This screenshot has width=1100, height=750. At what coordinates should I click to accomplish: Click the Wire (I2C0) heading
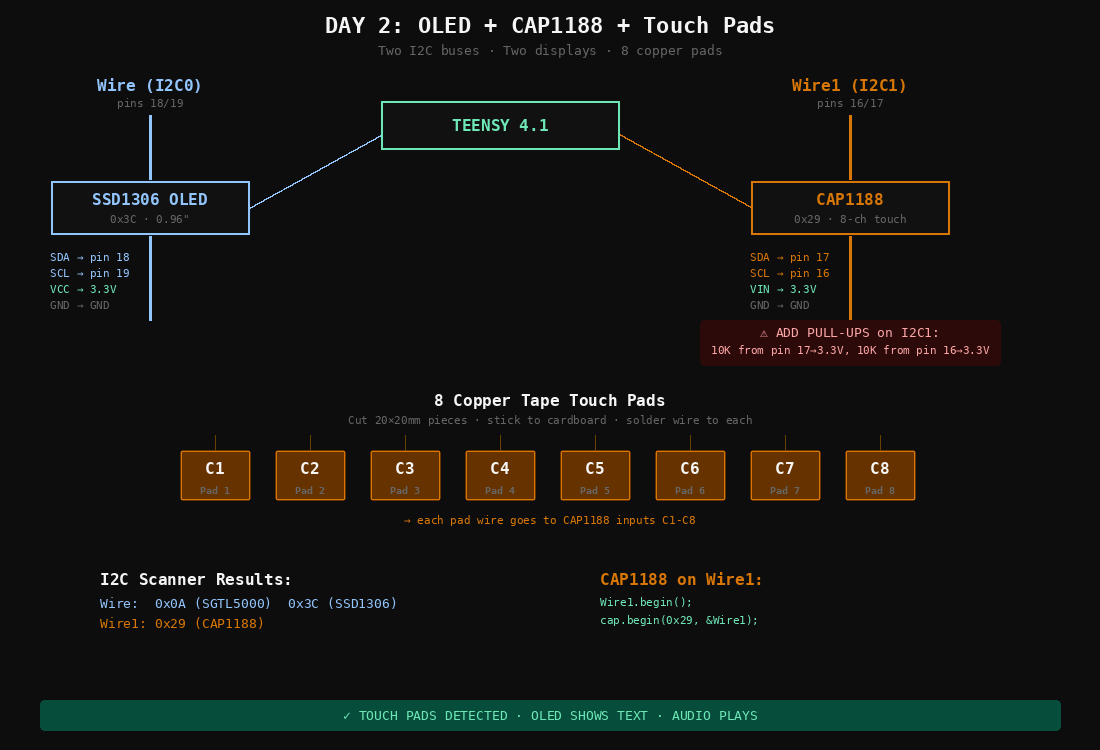point(149,86)
